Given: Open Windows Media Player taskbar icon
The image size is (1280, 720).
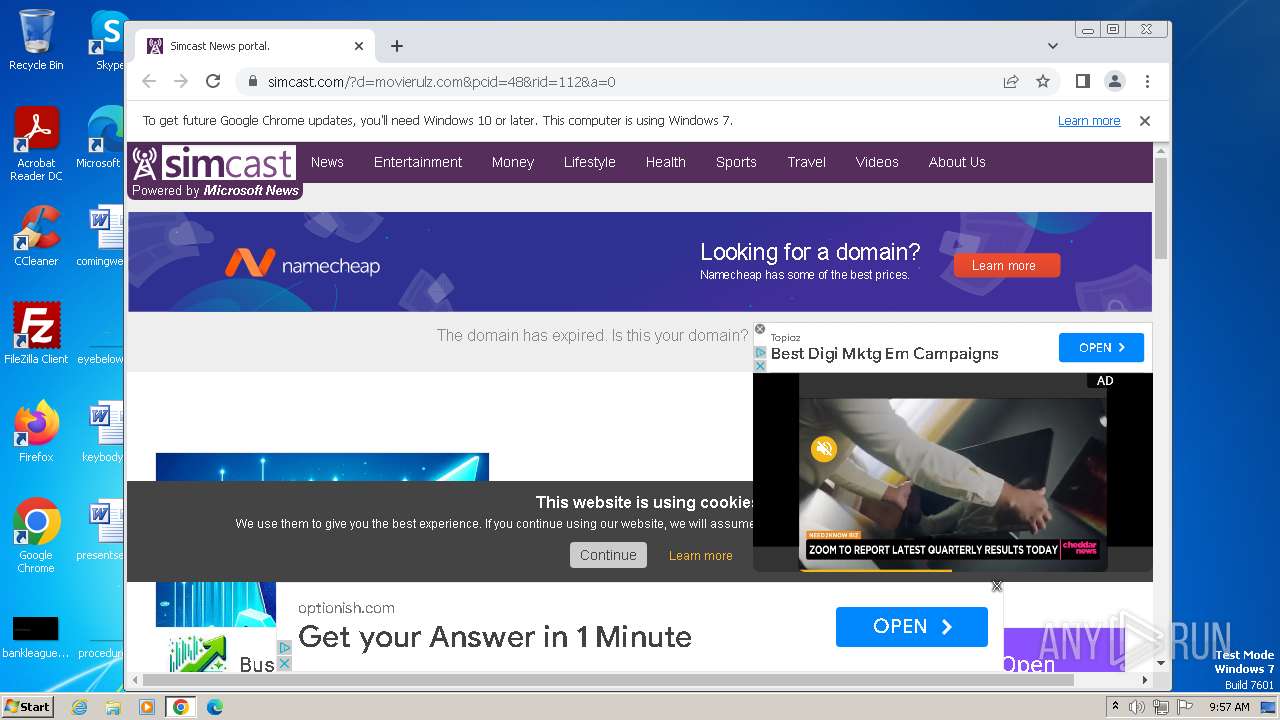Looking at the screenshot, I should [147, 707].
